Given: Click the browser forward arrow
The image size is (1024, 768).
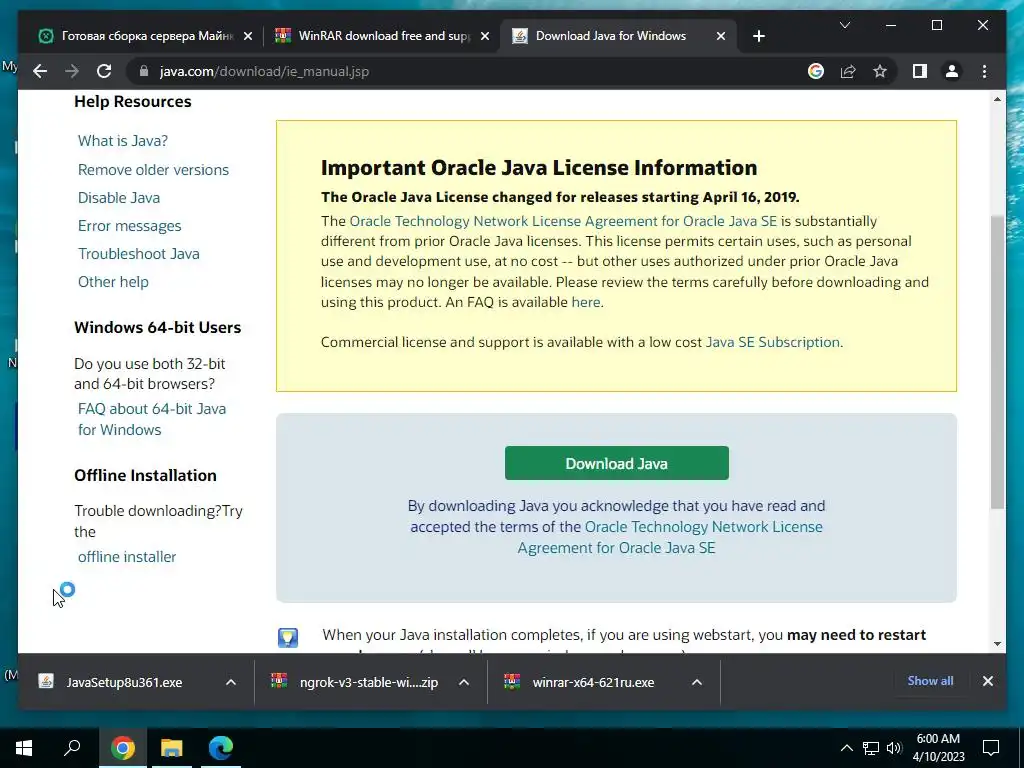Looking at the screenshot, I should [x=72, y=71].
